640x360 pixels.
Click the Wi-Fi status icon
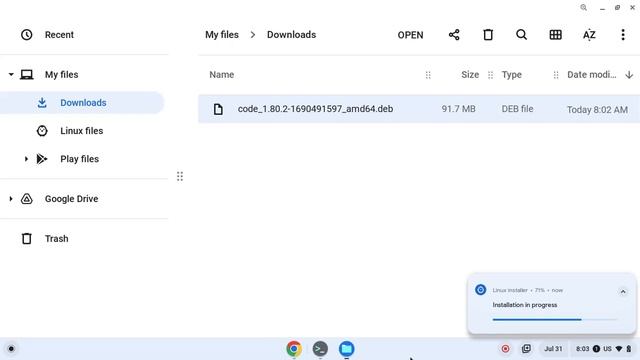tap(619, 349)
